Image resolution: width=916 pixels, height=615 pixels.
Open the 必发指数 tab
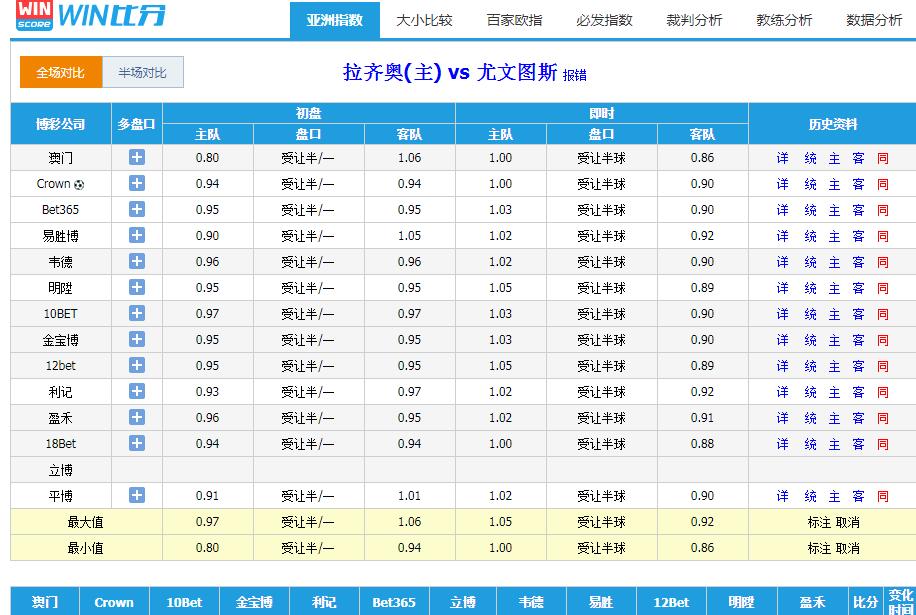(x=604, y=20)
